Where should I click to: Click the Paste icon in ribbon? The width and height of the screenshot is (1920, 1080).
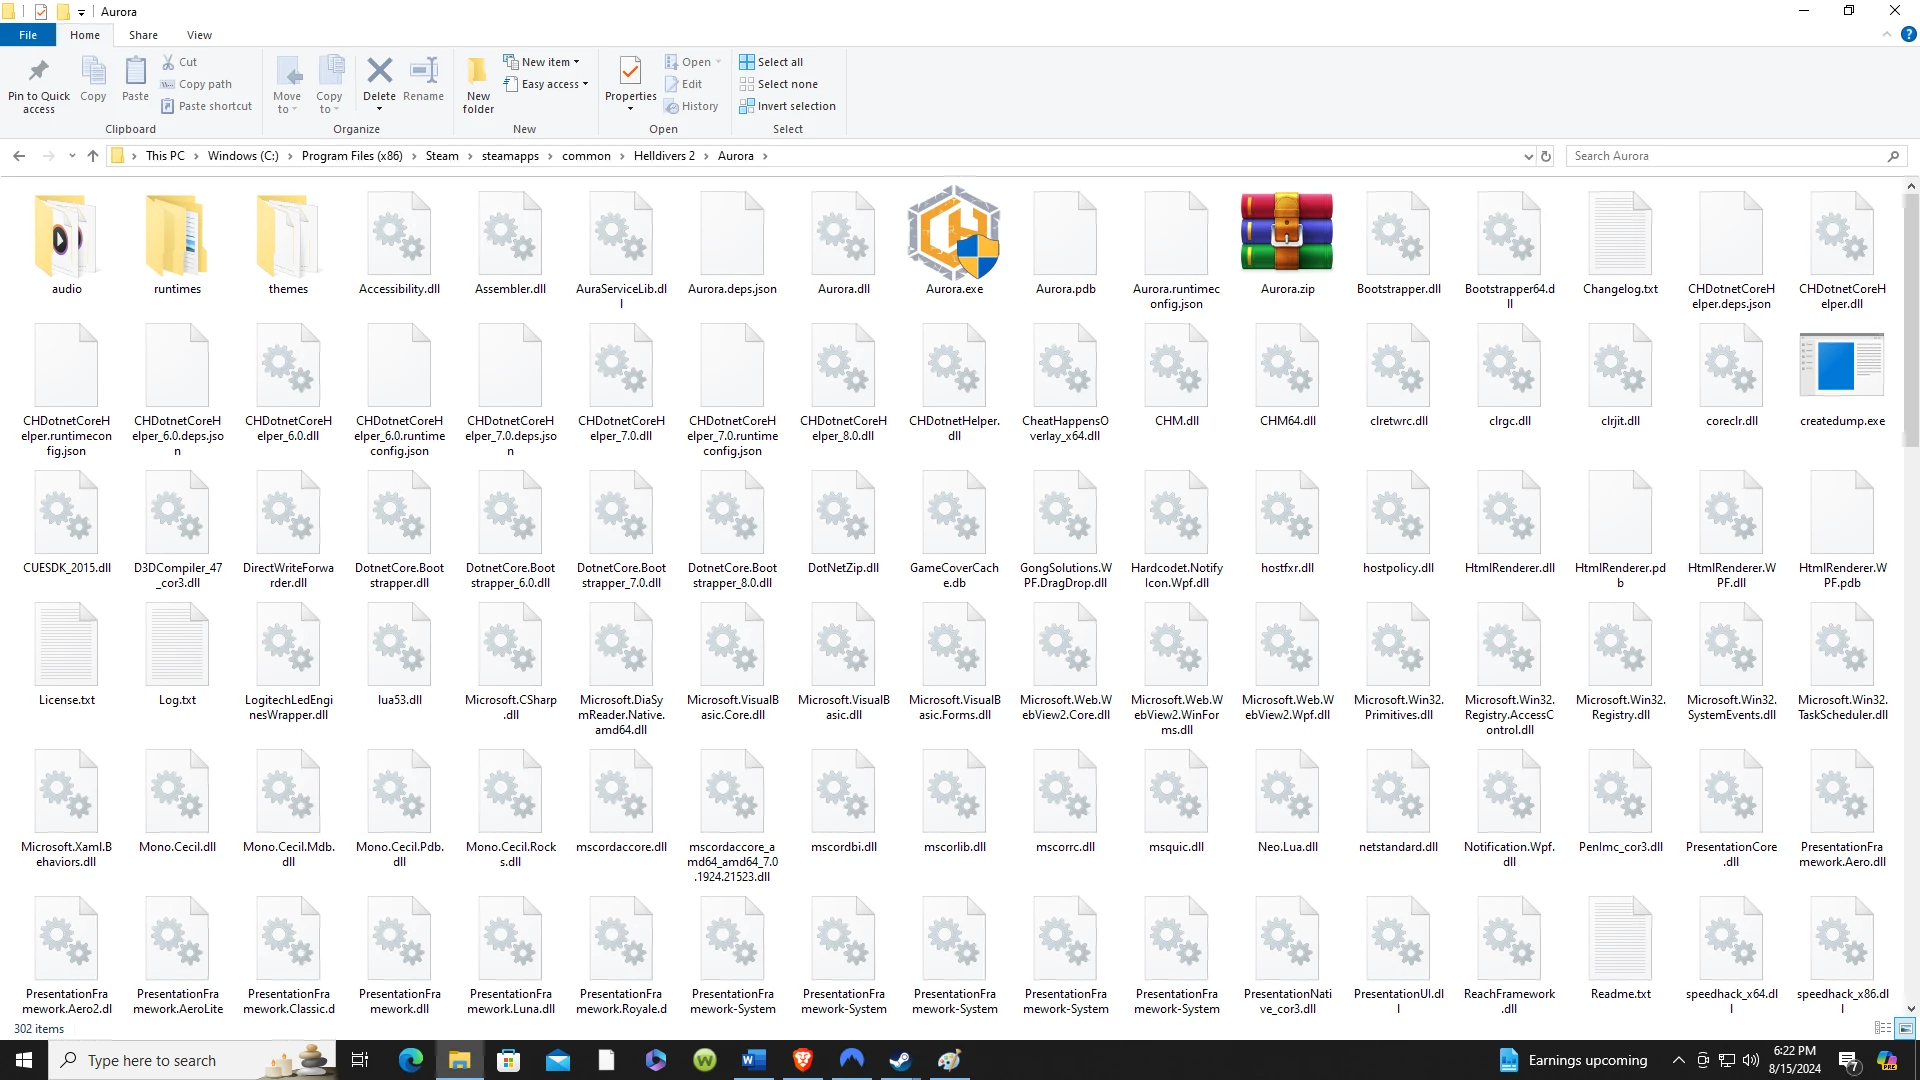135,79
